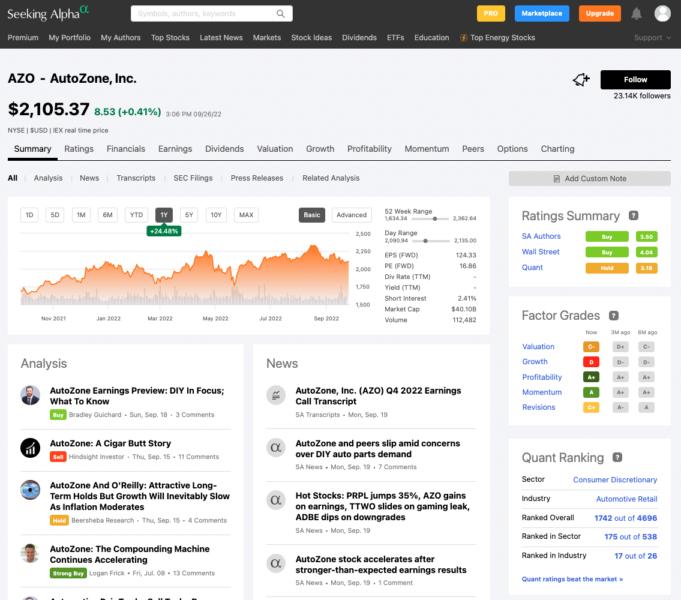
Task: Click the orange price chart area
Action: coord(185,276)
